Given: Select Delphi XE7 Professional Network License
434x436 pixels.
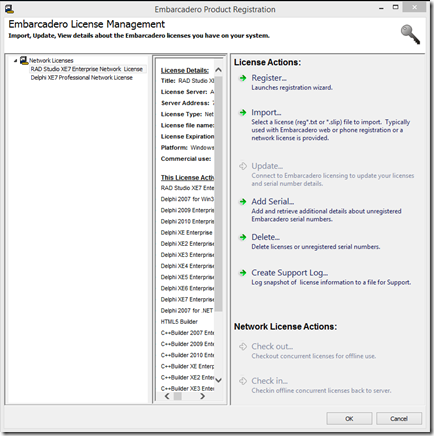Looking at the screenshot, I should tap(82, 78).
